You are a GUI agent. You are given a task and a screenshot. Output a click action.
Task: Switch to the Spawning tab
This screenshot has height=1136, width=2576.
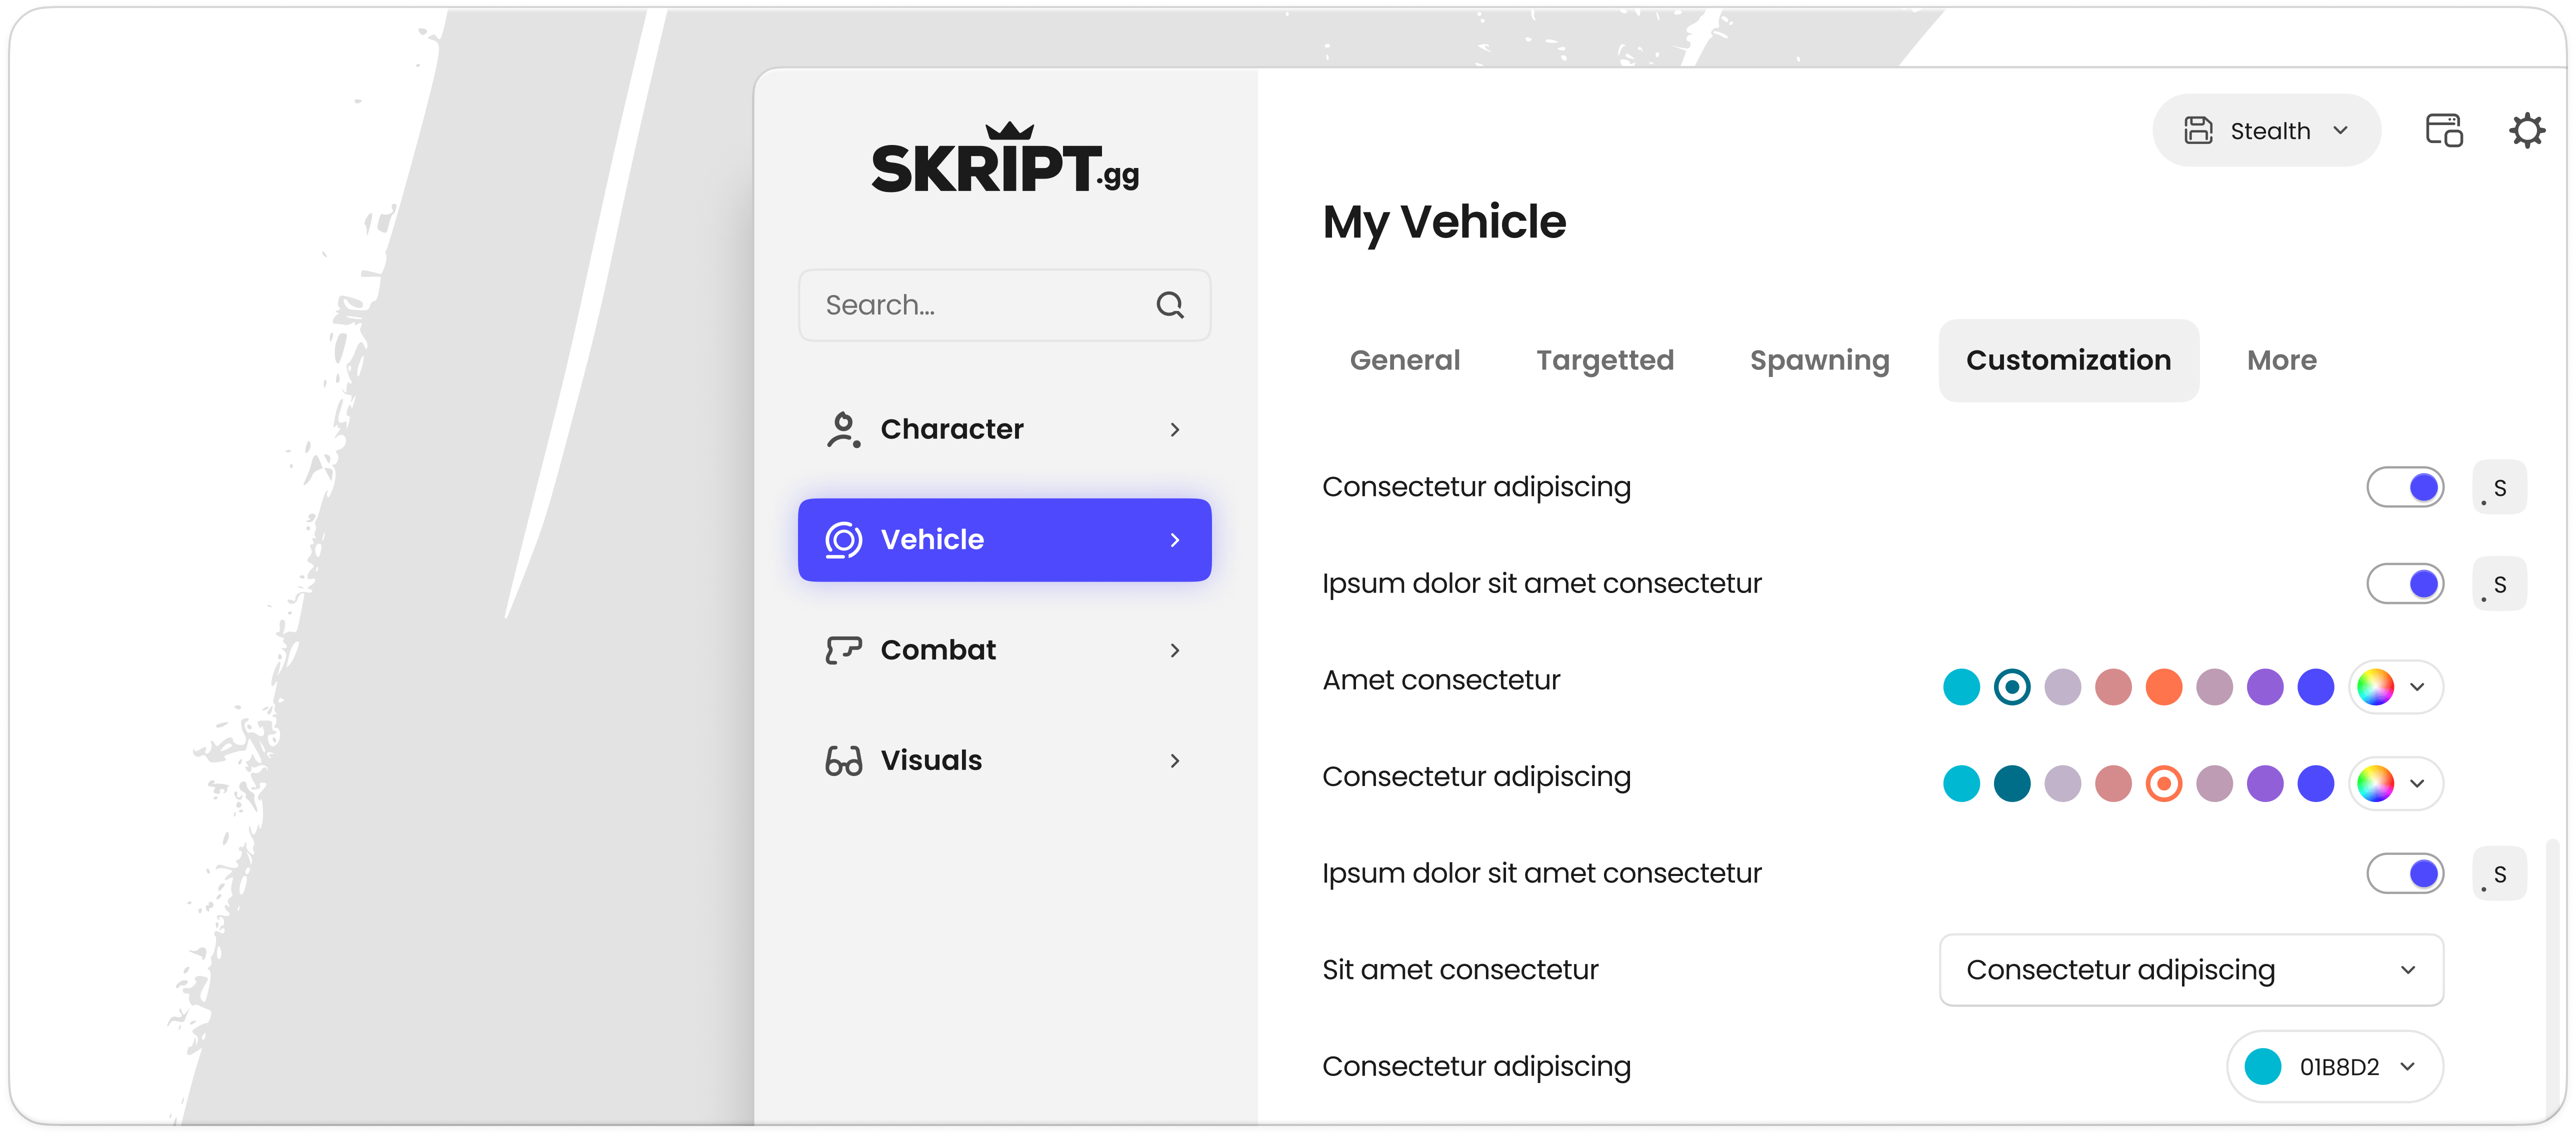[x=1819, y=361]
